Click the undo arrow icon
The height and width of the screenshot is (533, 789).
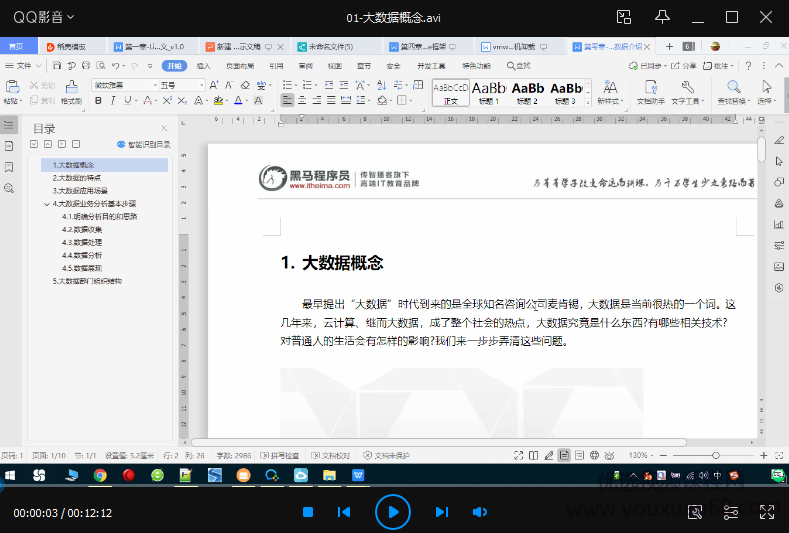tap(116, 65)
